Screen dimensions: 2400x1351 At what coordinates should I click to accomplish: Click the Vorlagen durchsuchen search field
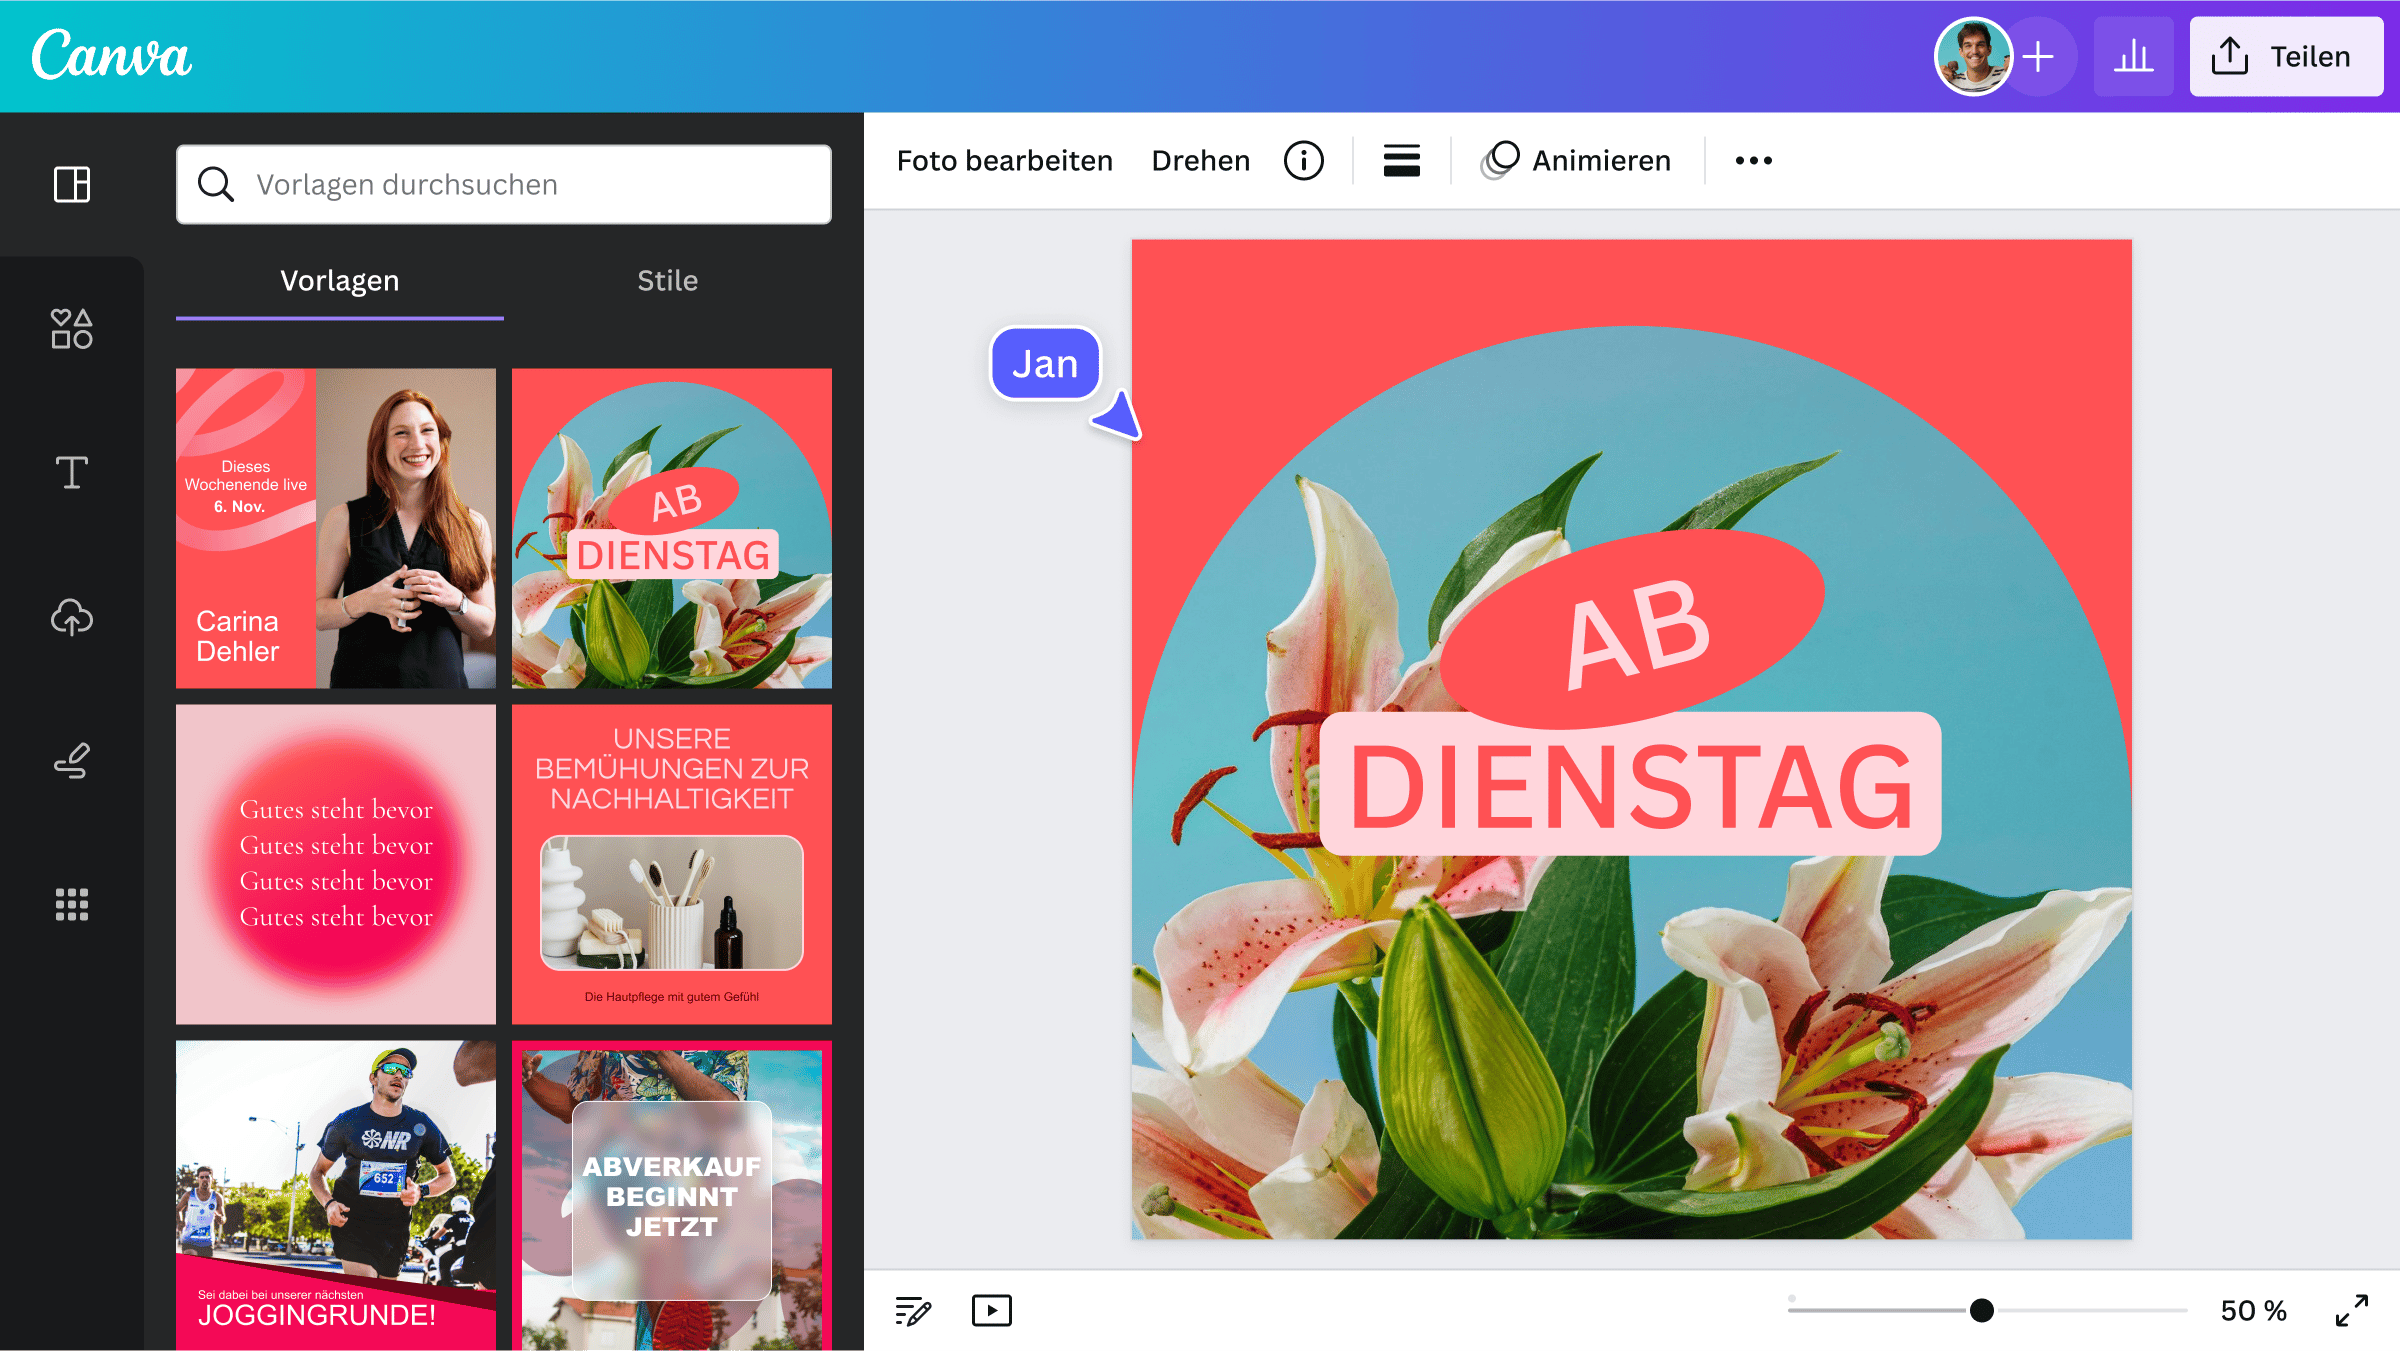pos(503,184)
